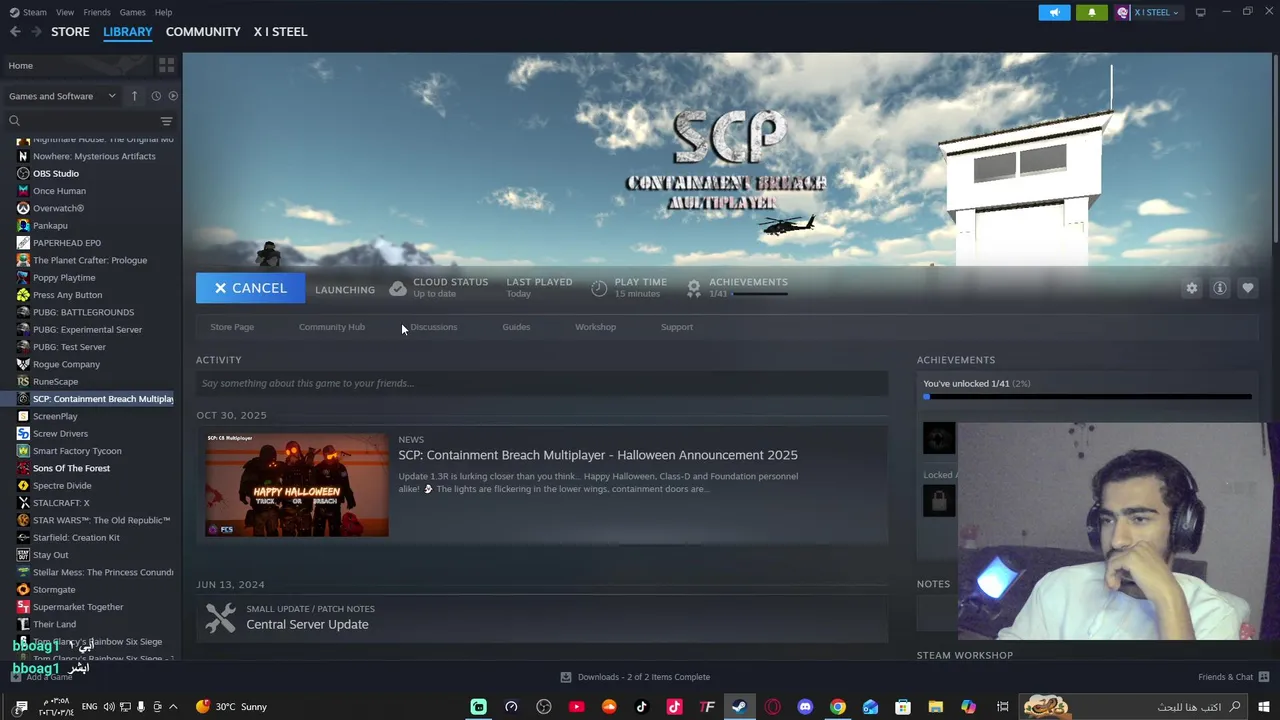Open the Games menu
Image resolution: width=1280 pixels, height=720 pixels.
click(132, 12)
